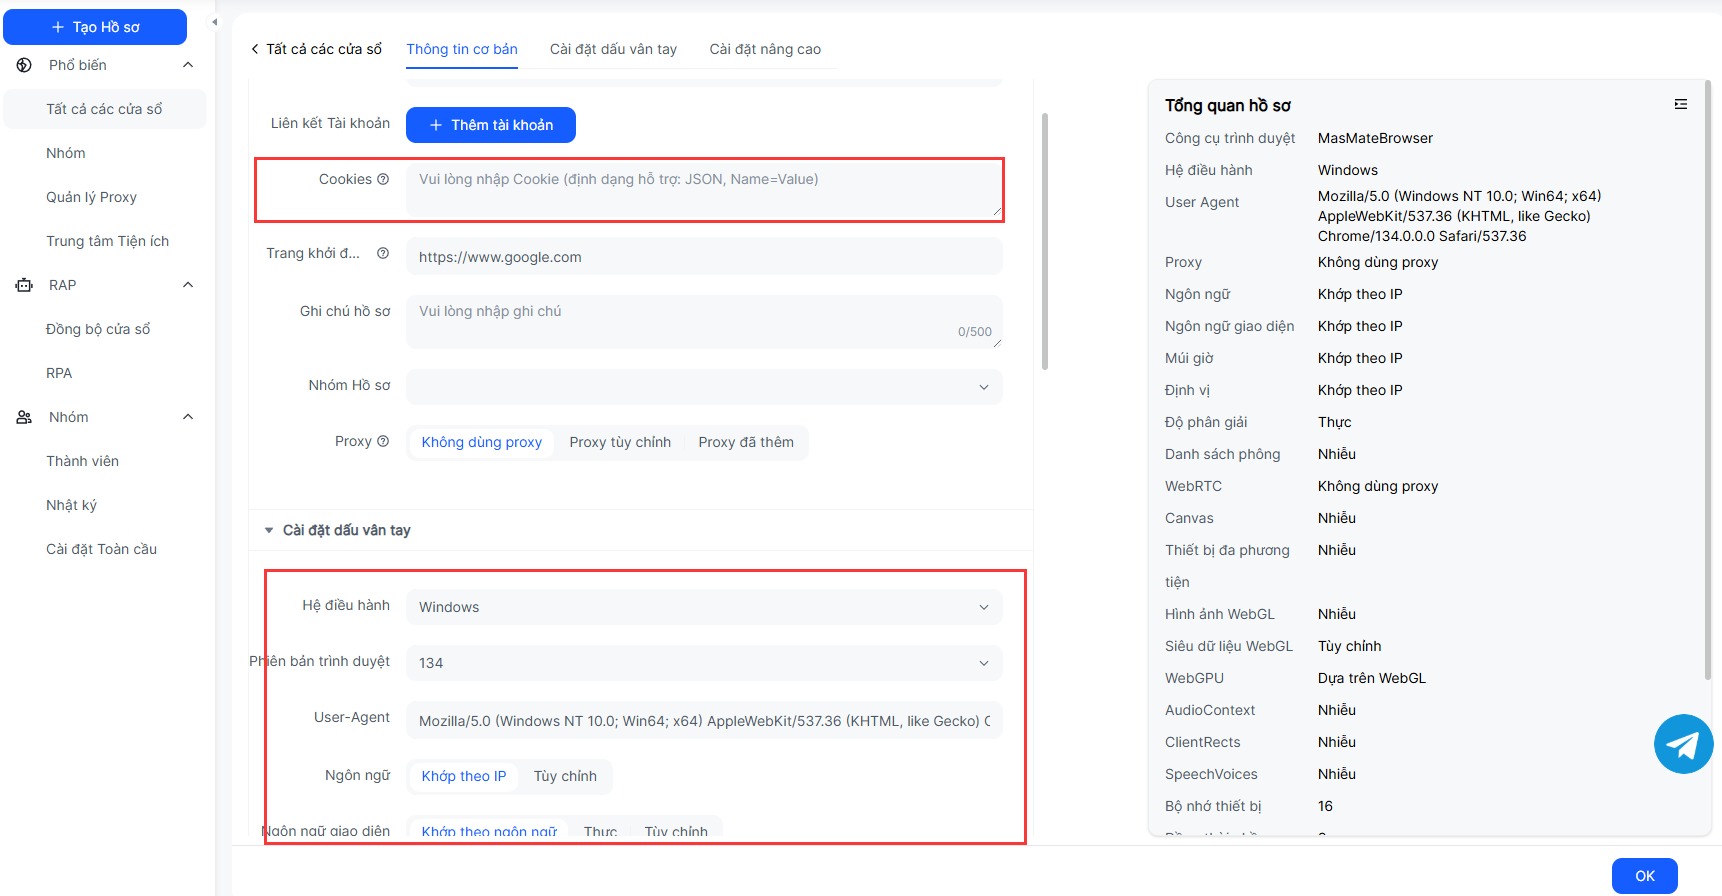Open the browser version 134 dropdown
The height and width of the screenshot is (896, 1722).
point(703,663)
